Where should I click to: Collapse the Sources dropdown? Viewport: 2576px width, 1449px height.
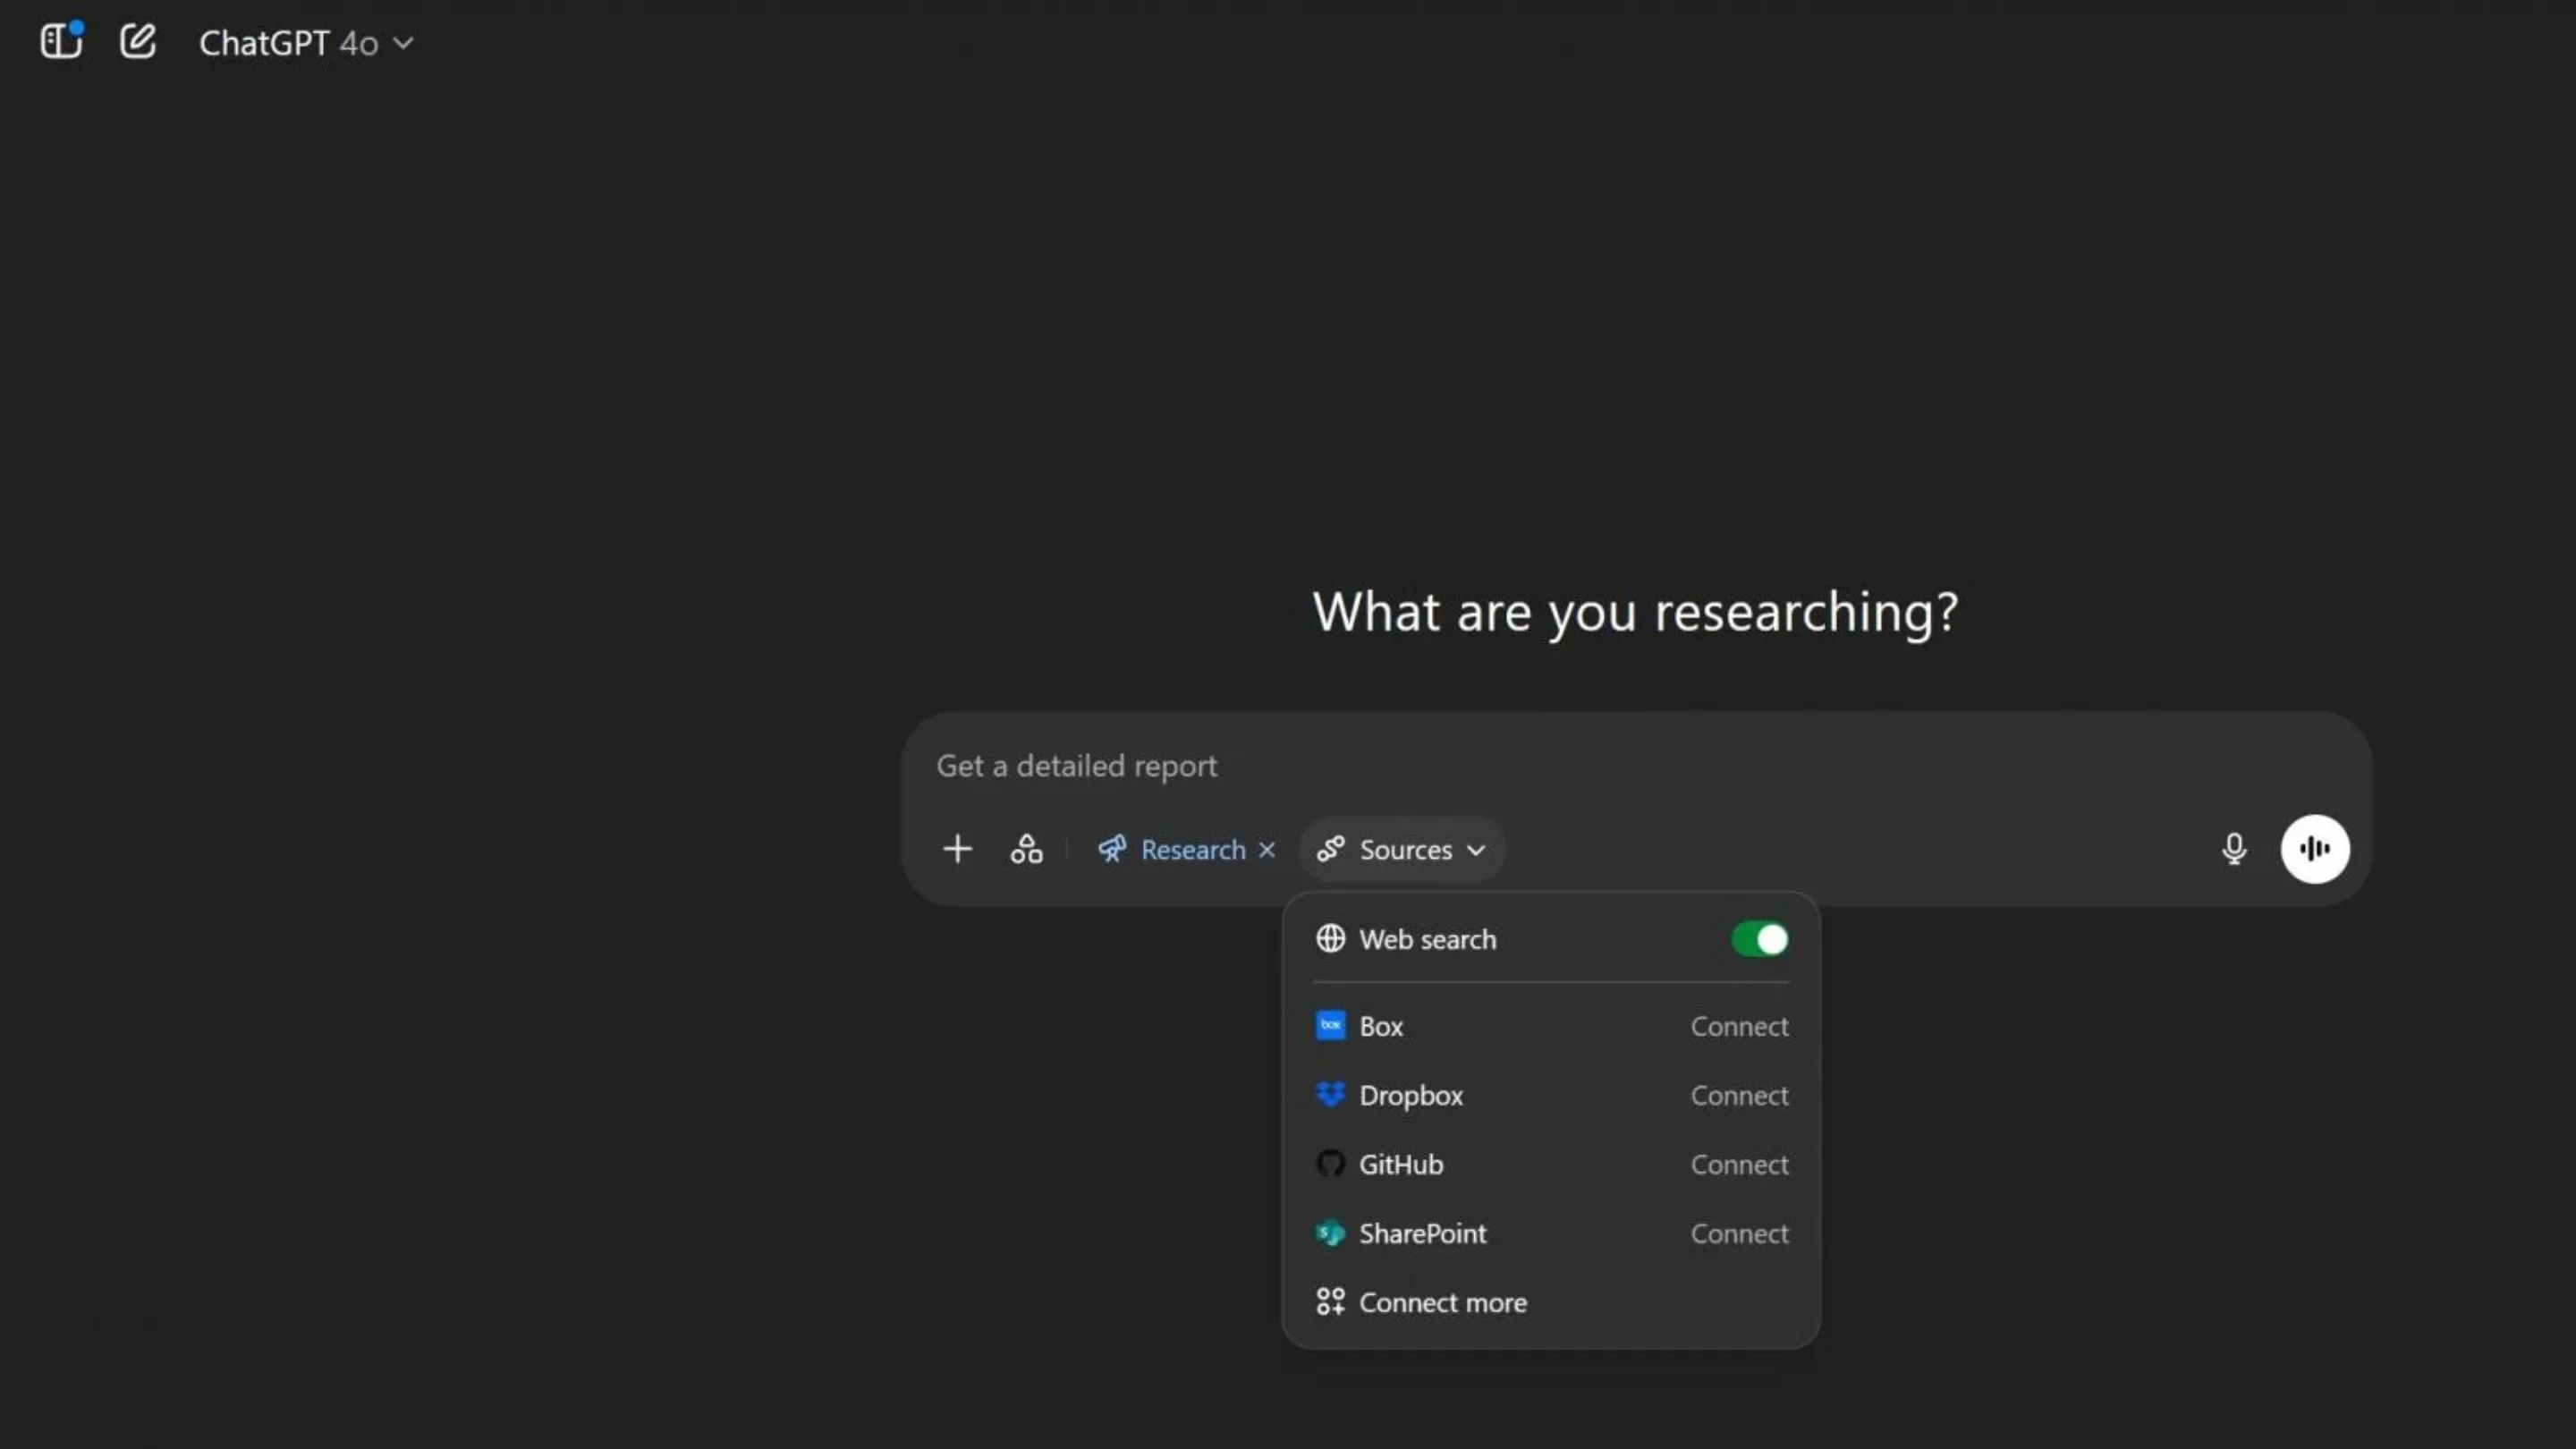tap(1402, 849)
